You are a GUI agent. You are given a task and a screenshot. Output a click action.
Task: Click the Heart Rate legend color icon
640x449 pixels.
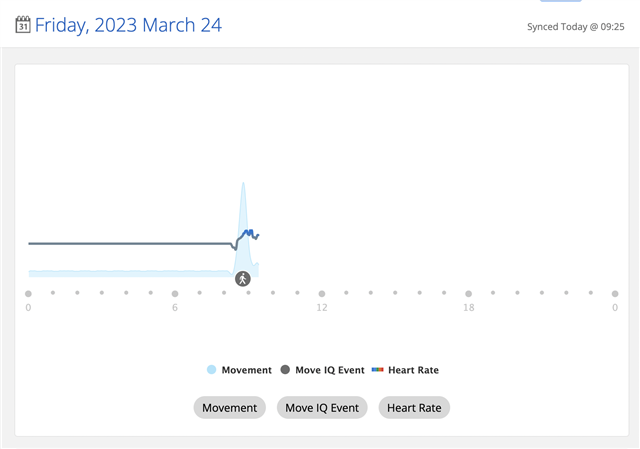tap(377, 370)
